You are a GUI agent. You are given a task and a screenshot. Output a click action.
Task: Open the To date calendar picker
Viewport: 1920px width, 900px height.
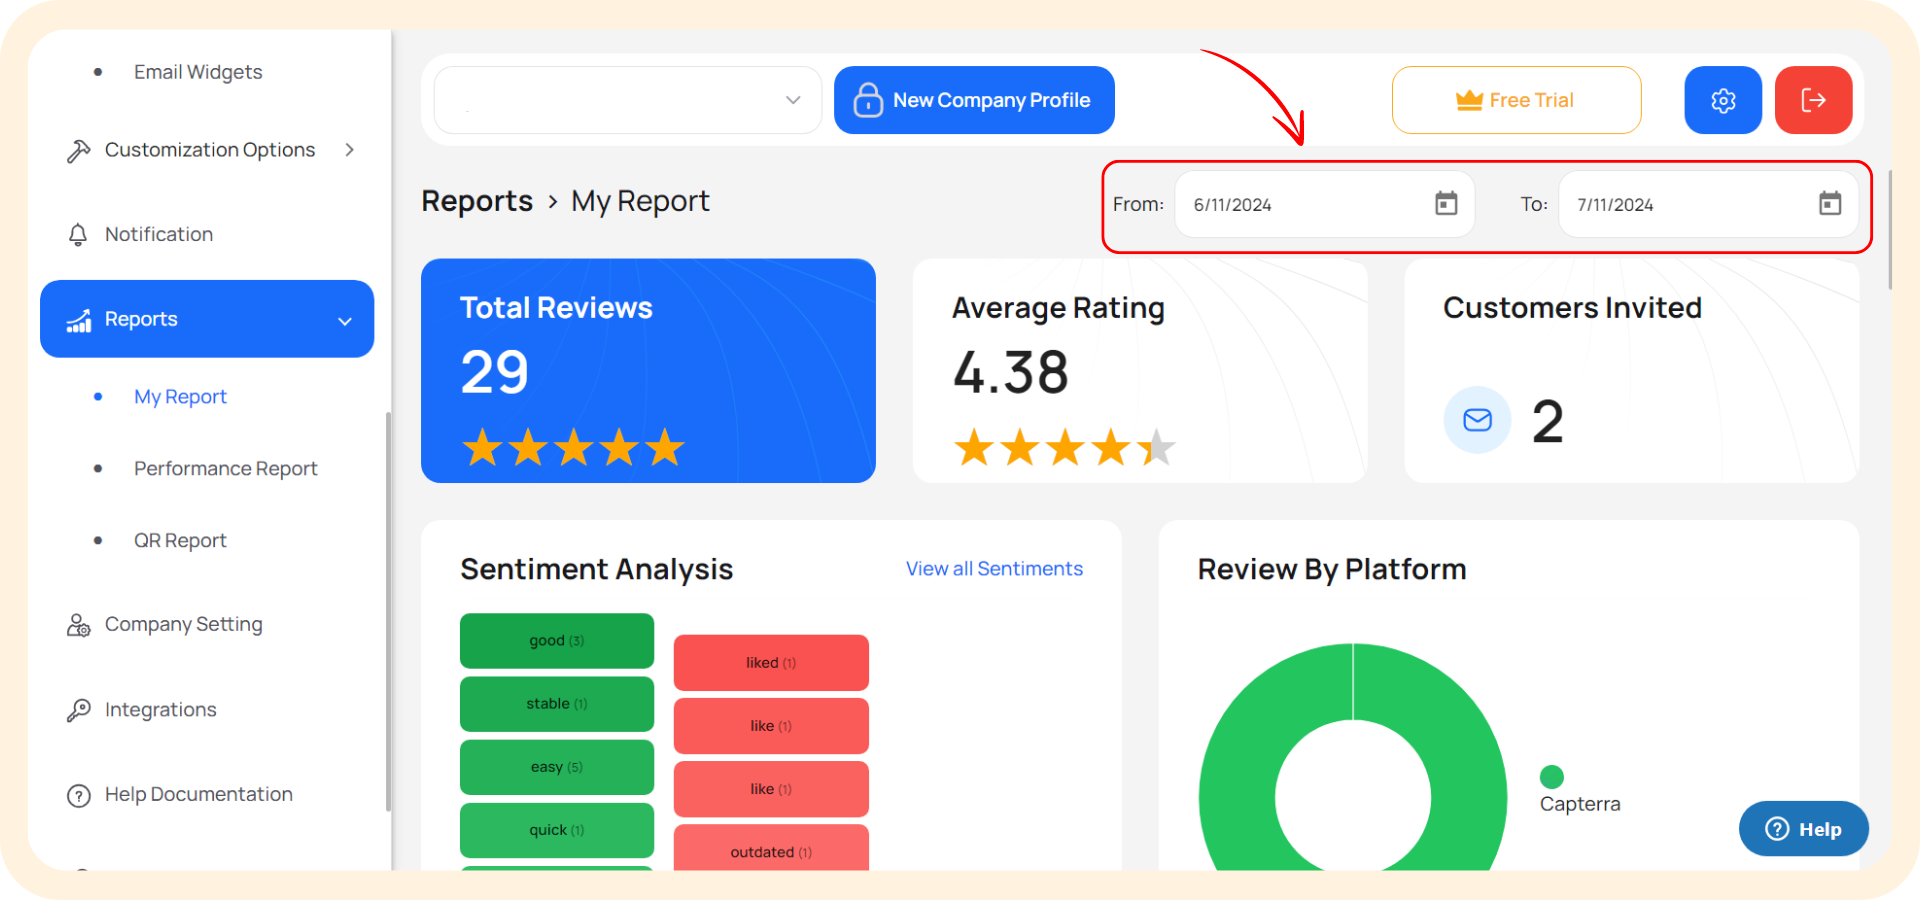[x=1830, y=204]
